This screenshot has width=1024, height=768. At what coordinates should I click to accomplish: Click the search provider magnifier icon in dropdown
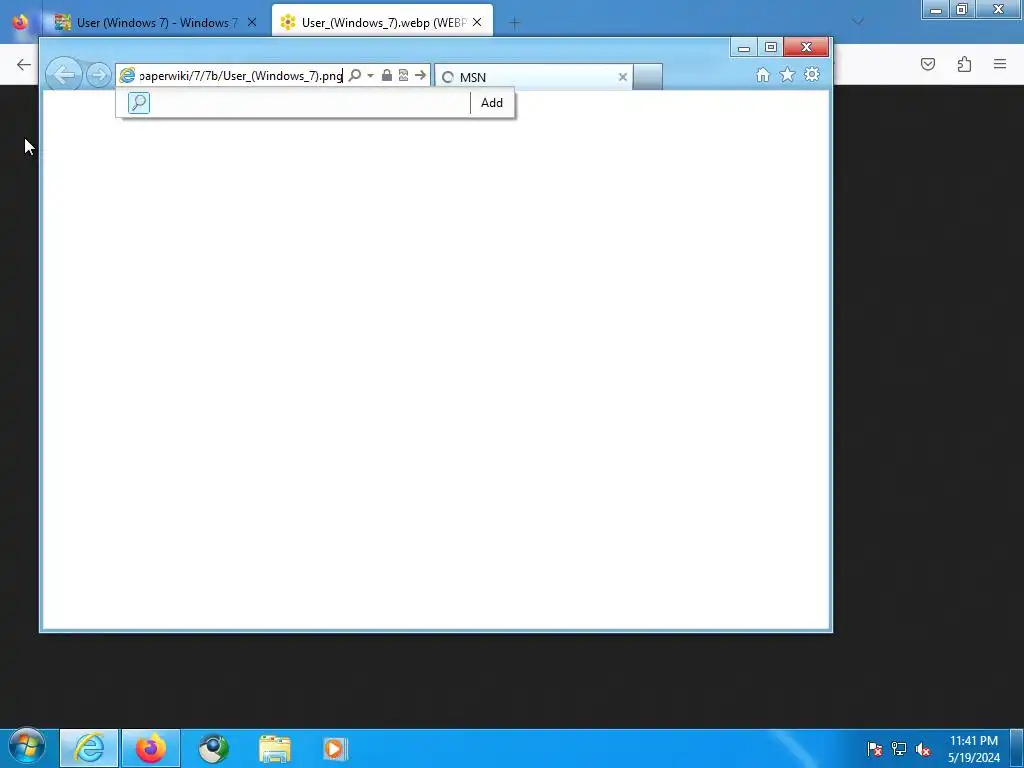[138, 103]
